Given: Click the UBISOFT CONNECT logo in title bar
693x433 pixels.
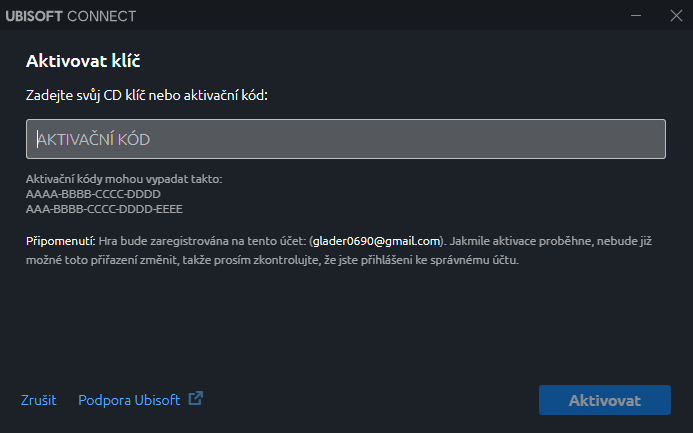Looking at the screenshot, I should 71,16.
